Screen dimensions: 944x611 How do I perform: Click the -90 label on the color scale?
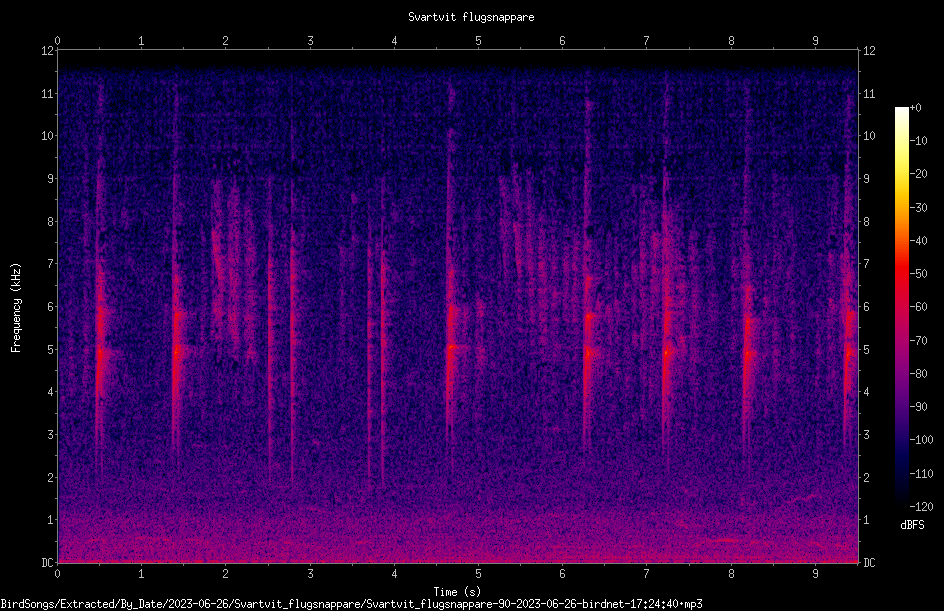918,407
